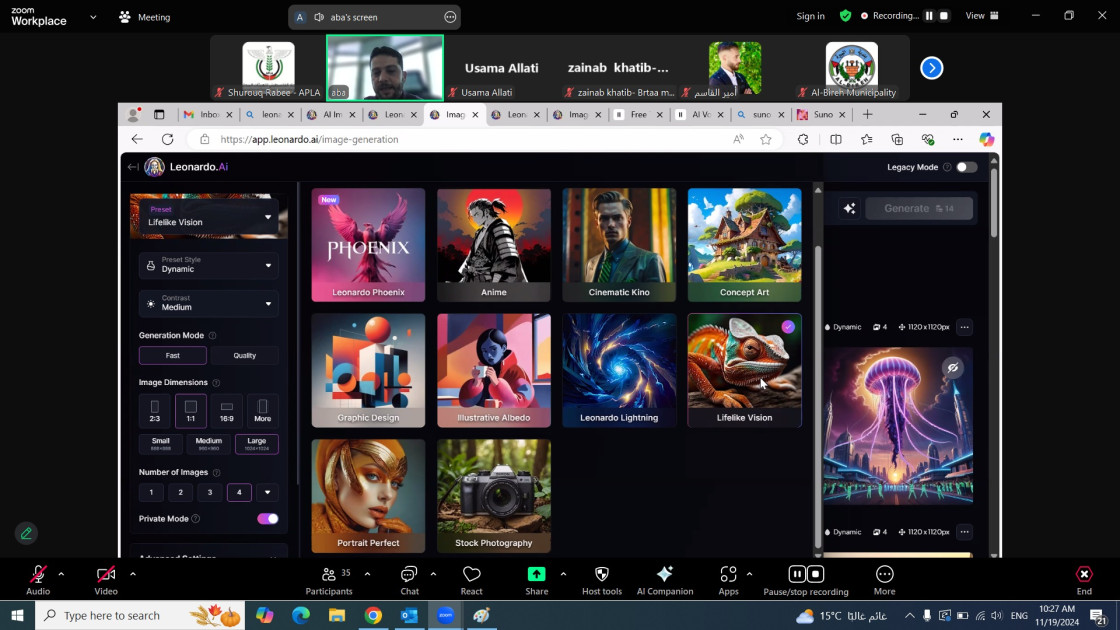Image resolution: width=1120 pixels, height=630 pixels.
Task: Open the Contrast Medium dropdown
Action: click(208, 303)
